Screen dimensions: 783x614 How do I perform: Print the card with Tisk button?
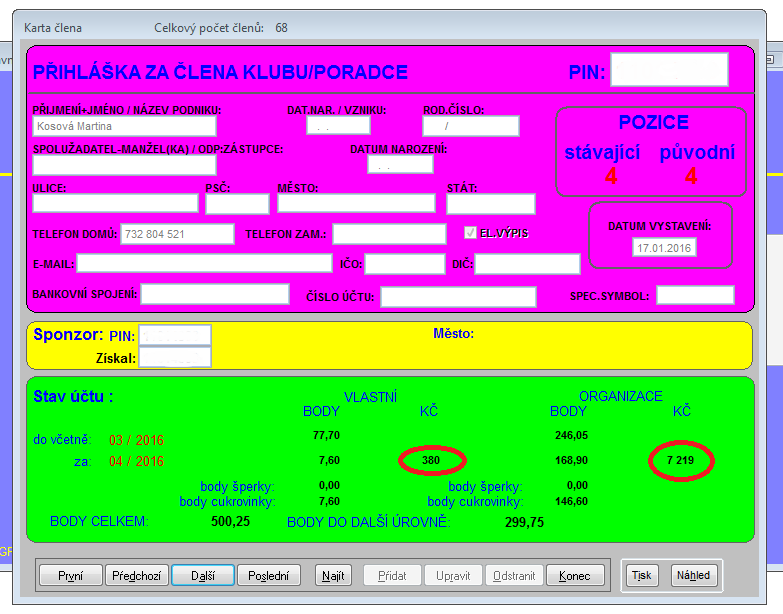point(641,575)
